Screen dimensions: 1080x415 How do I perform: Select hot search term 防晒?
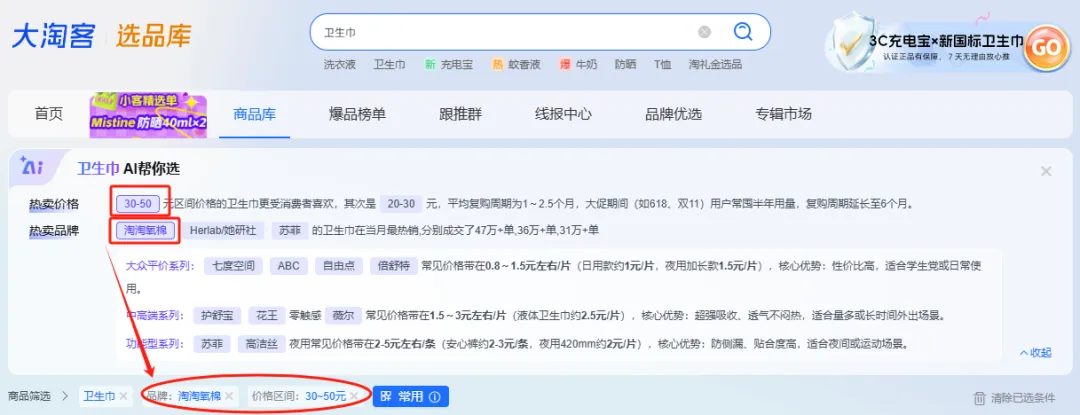pos(625,65)
